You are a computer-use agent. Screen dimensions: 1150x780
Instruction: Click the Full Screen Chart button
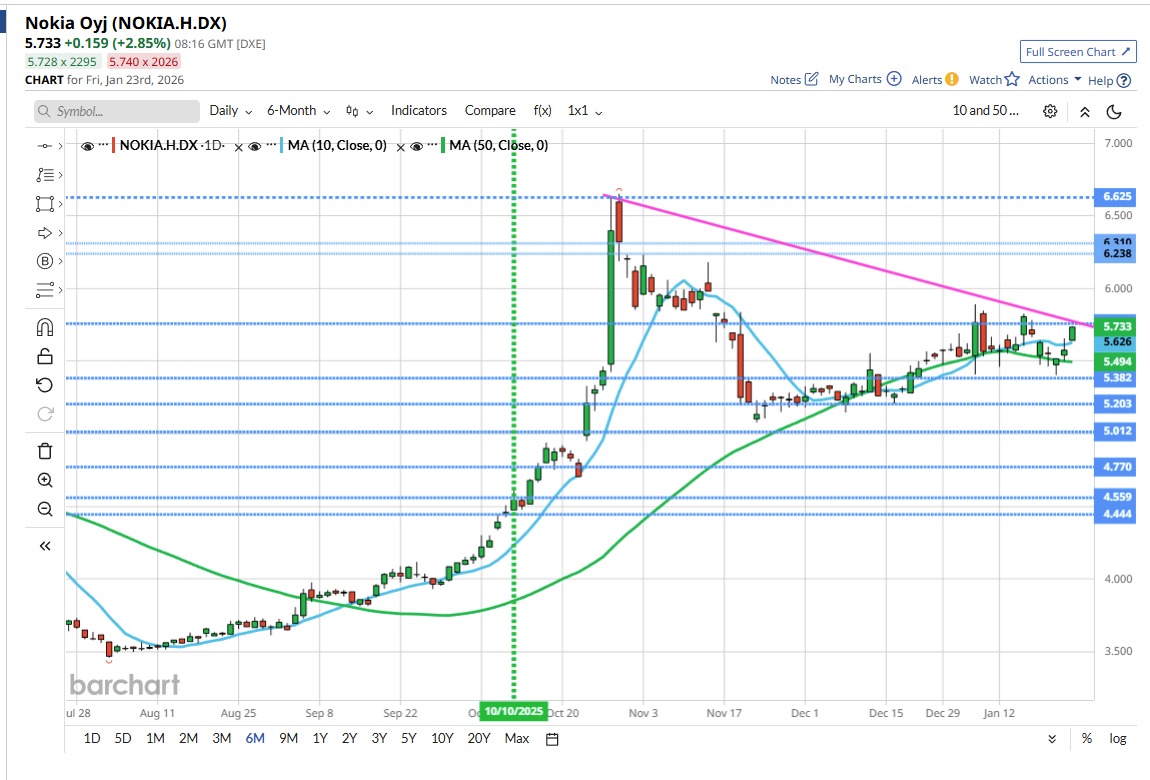pyautogui.click(x=1078, y=52)
